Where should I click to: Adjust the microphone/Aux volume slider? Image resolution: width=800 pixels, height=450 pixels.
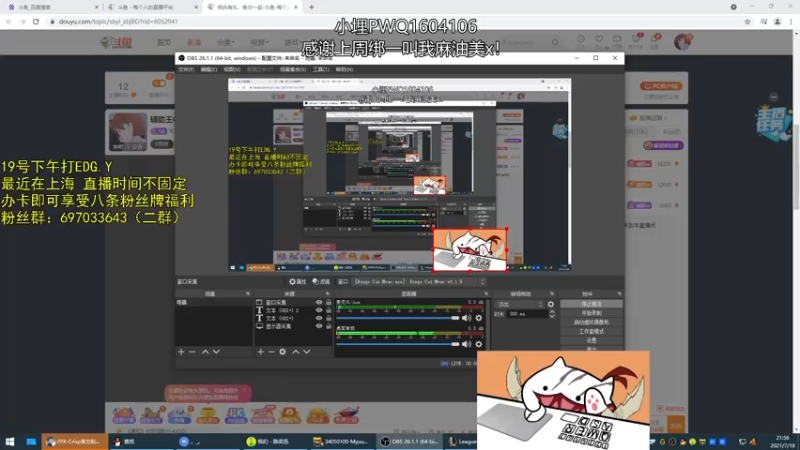397,318
